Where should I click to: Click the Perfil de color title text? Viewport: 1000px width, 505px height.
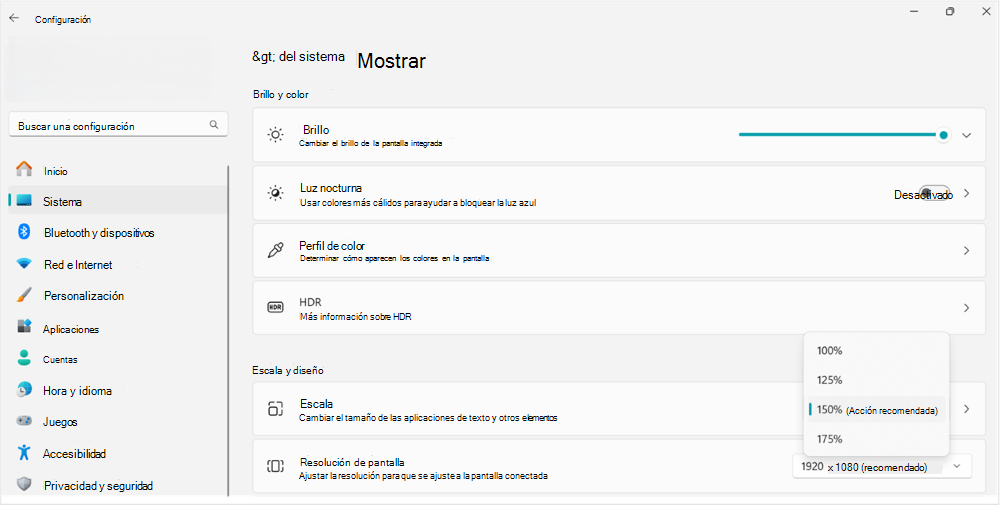[332, 245]
